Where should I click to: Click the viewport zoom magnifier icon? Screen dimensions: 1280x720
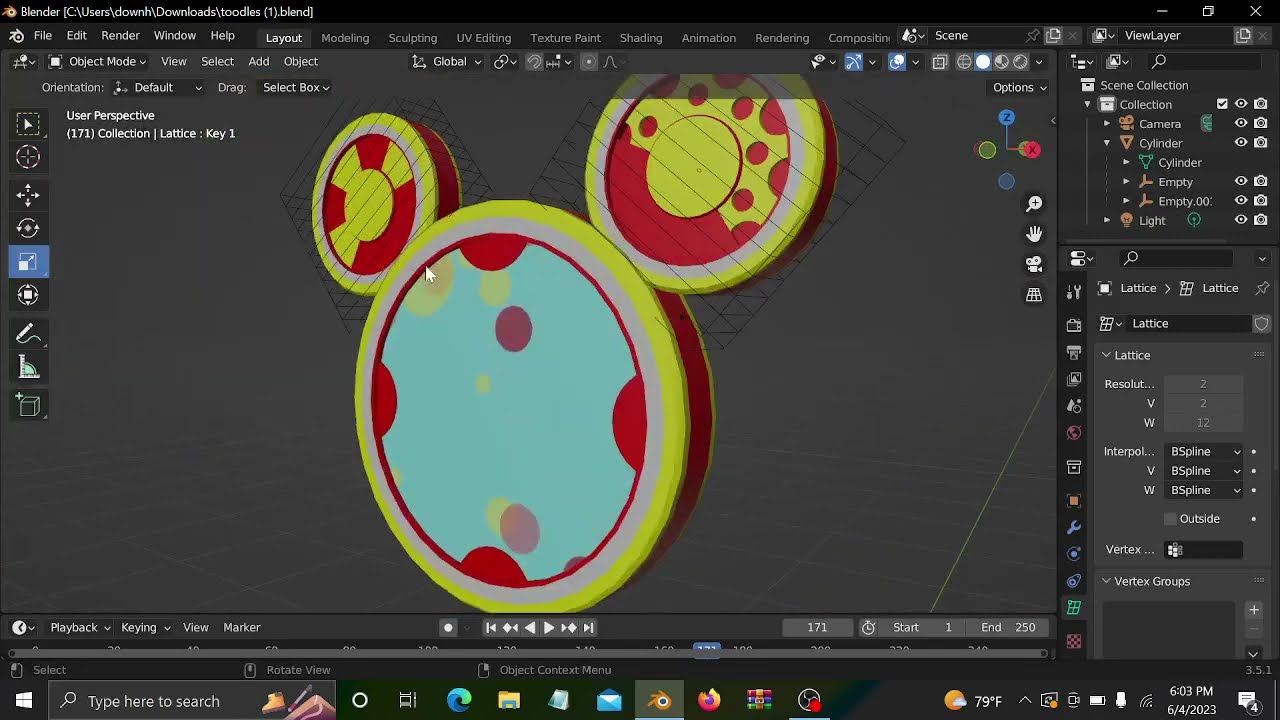pos(1034,204)
